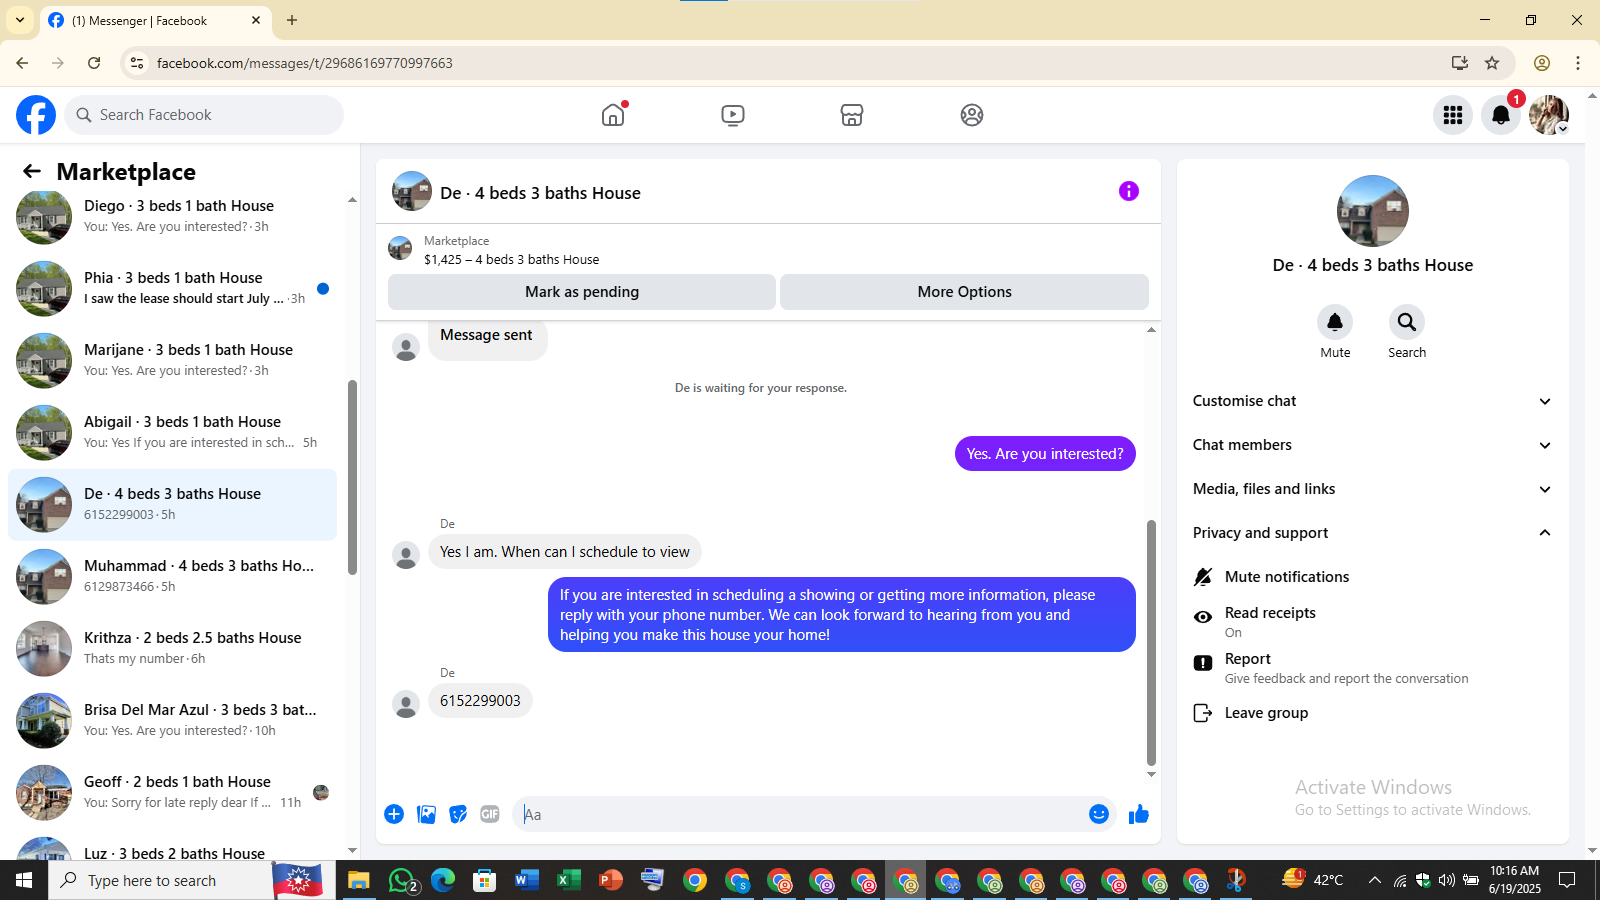Open Brisa Del Mar Azul conversation
Screen dimensions: 1600x900
click(172, 720)
